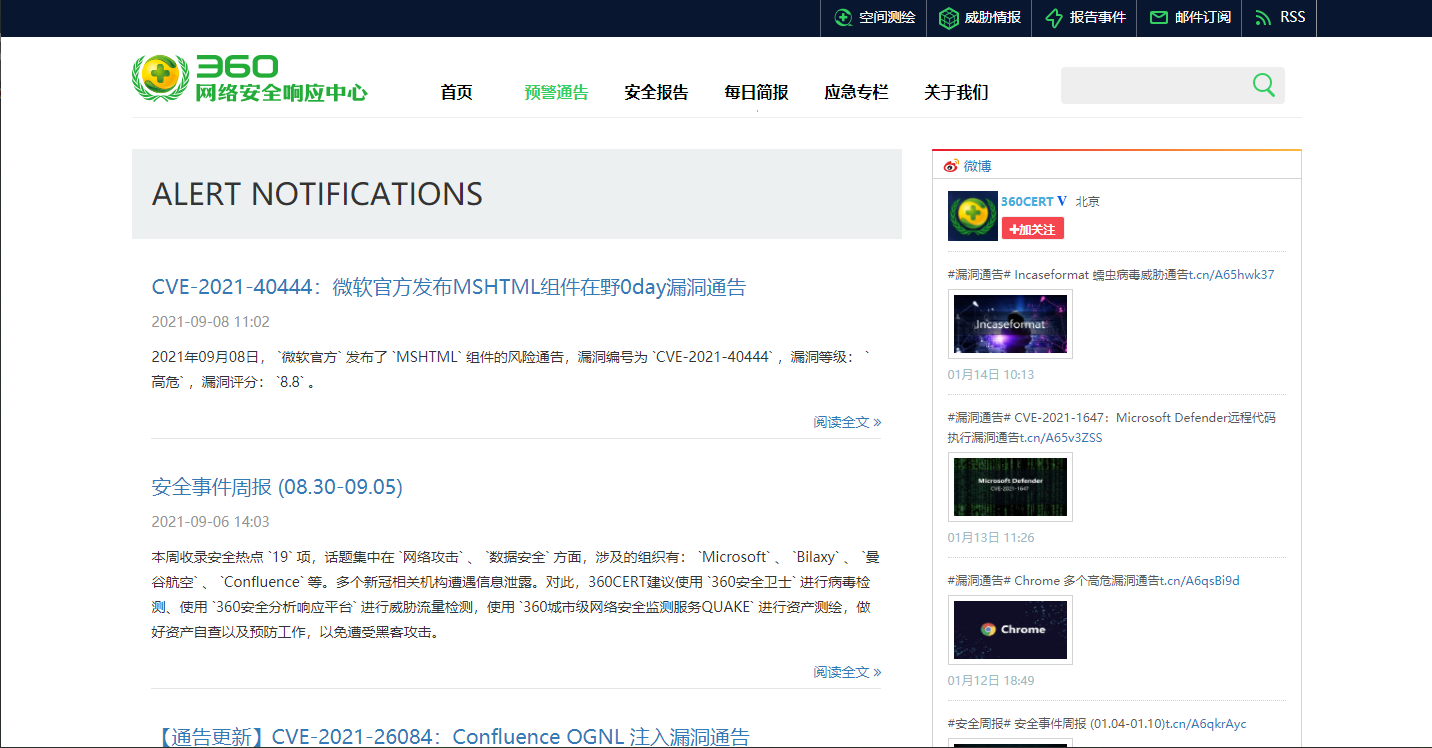Open the 空间测绘 icon in top bar
The height and width of the screenshot is (748, 1432).
point(843,17)
